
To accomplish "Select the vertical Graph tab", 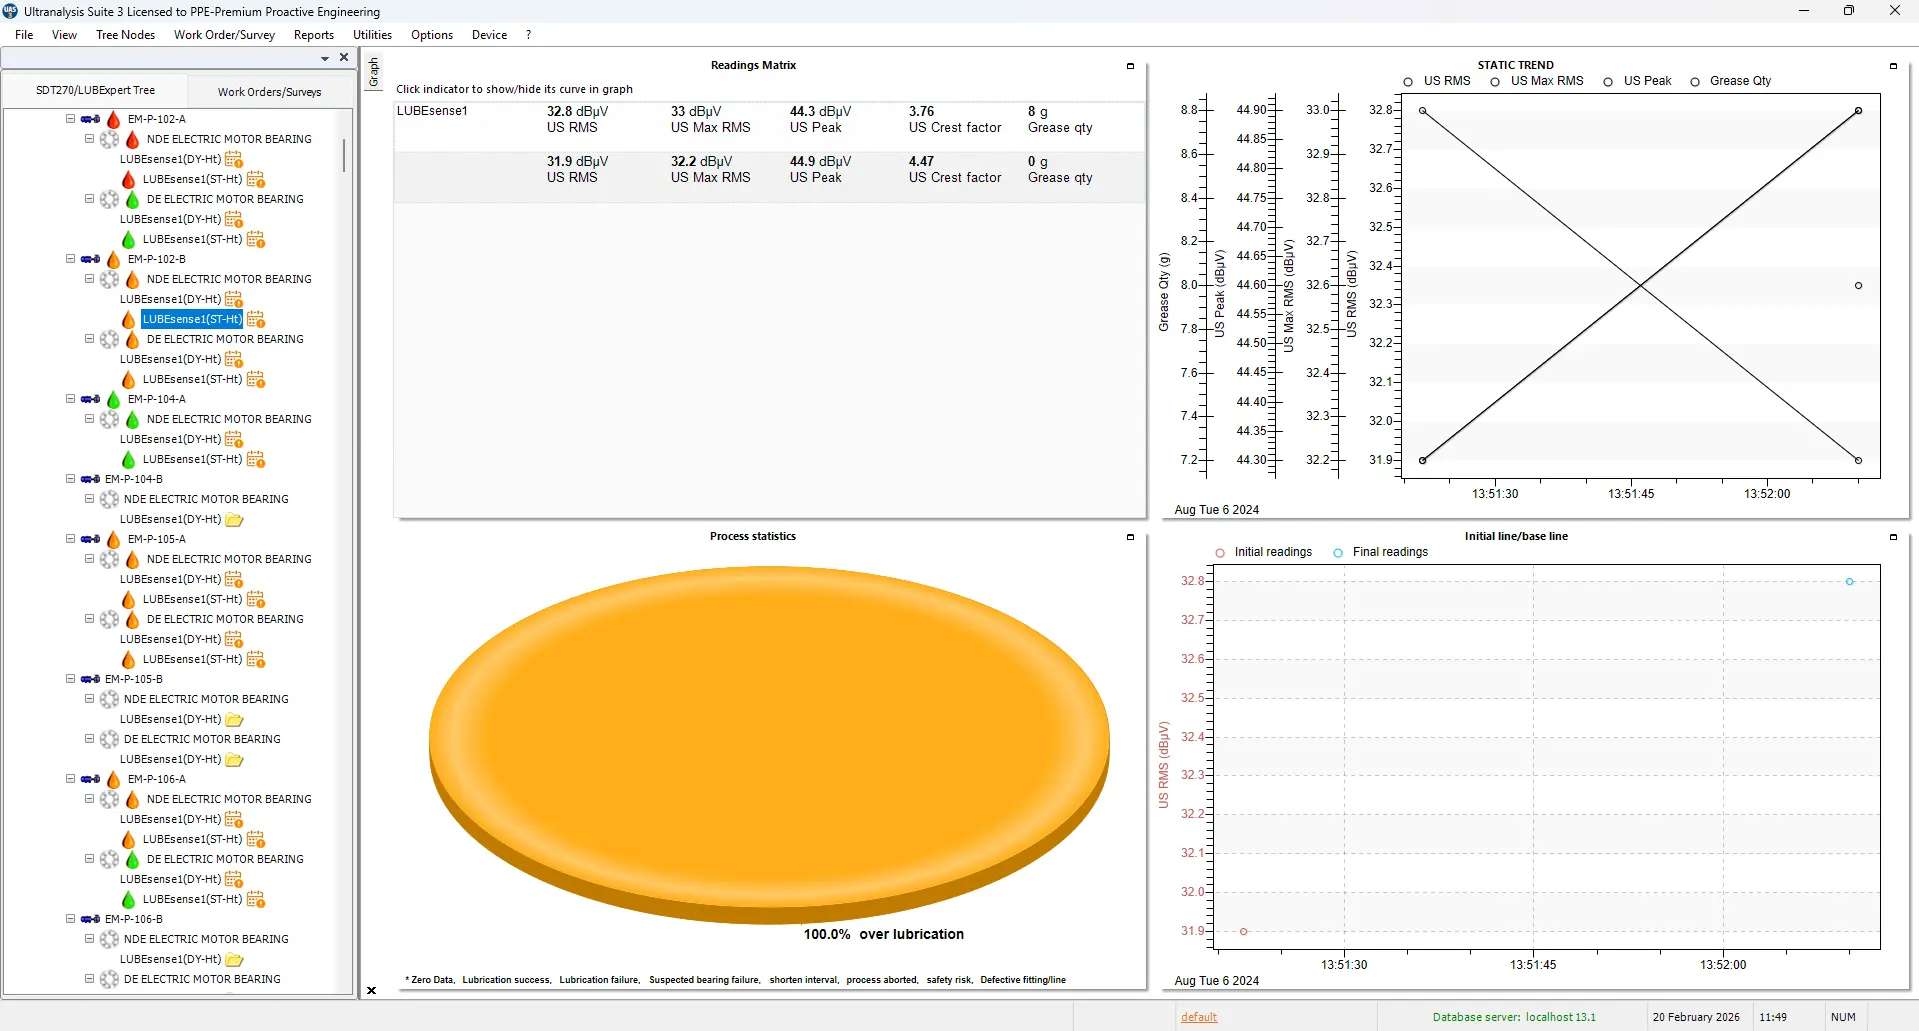I will coord(374,72).
